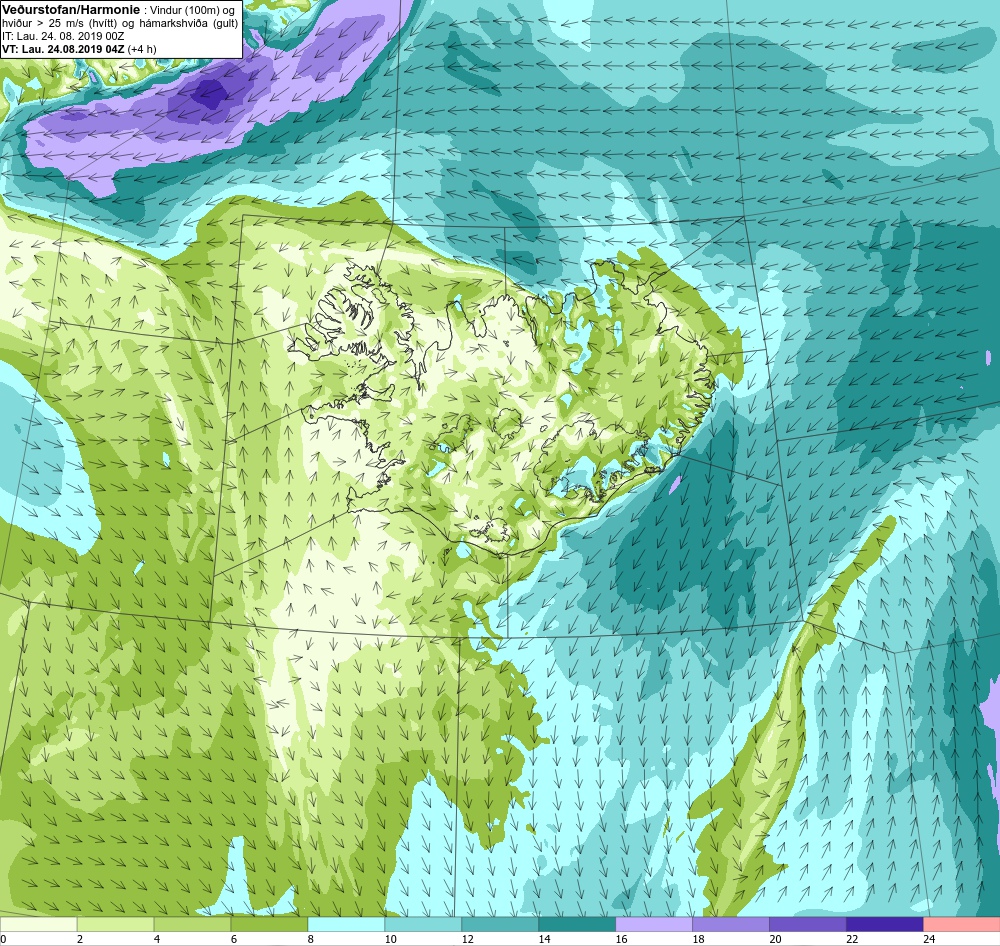Click the turquoise 10–12 m/s legend swatch

click(423, 924)
